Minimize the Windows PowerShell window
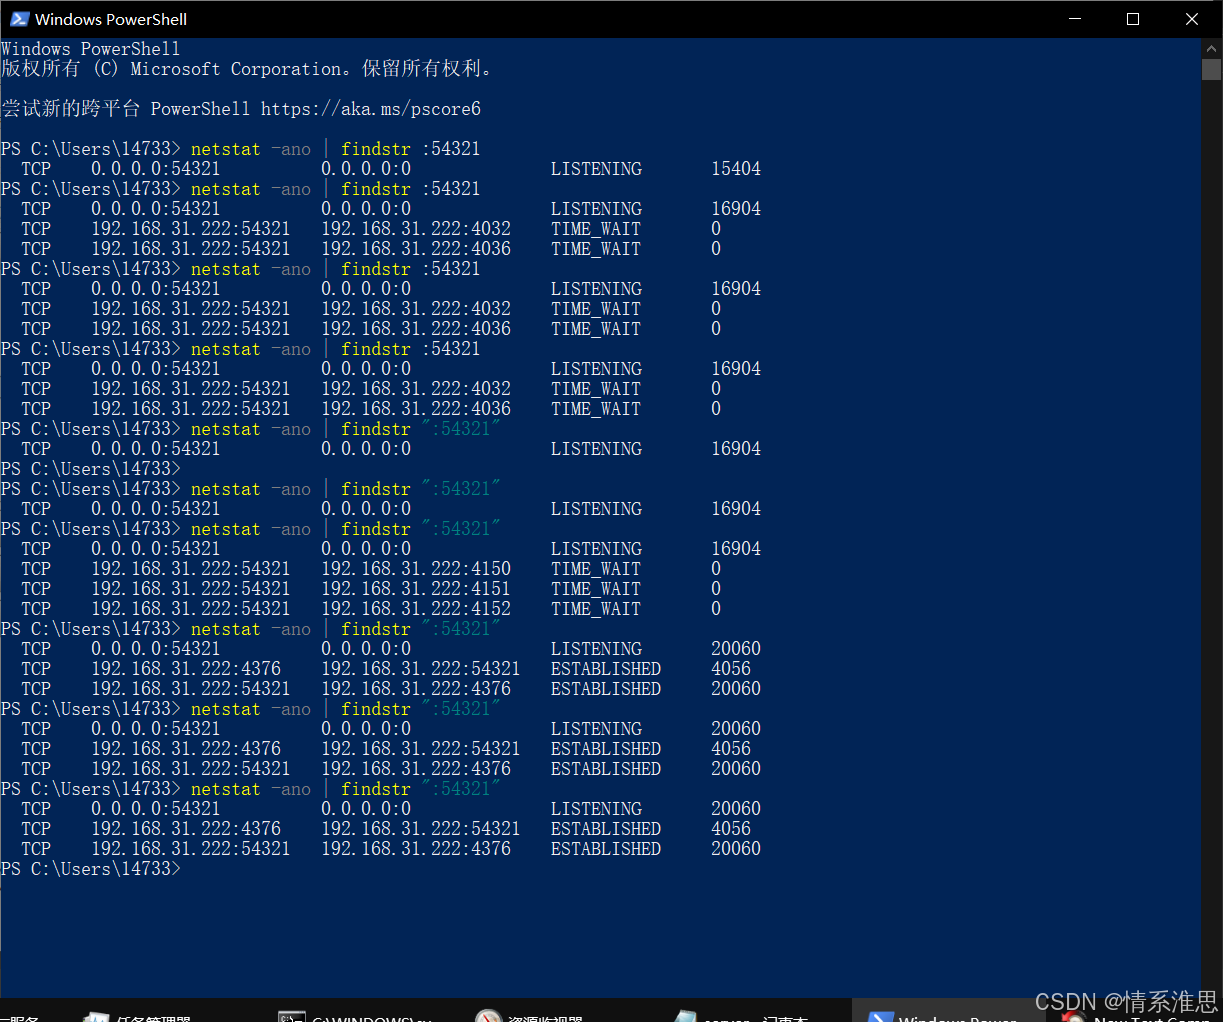This screenshot has width=1223, height=1022. tap(1075, 19)
